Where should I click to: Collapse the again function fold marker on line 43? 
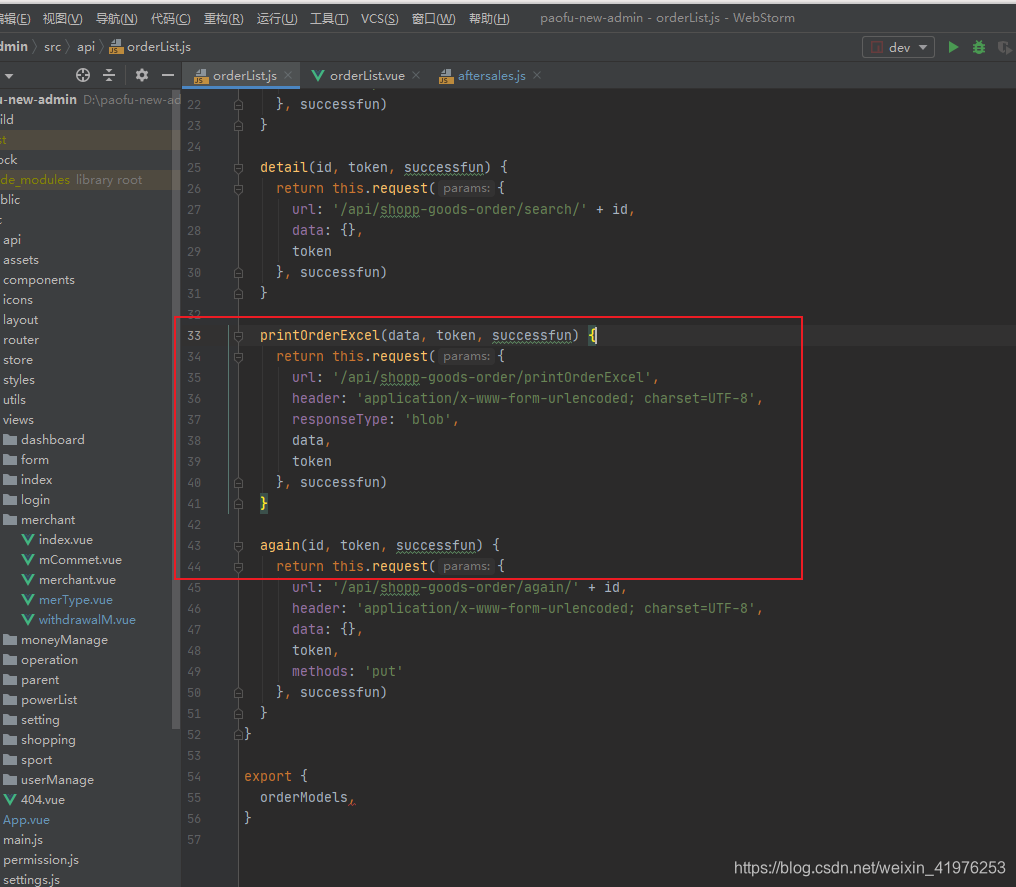tap(238, 546)
